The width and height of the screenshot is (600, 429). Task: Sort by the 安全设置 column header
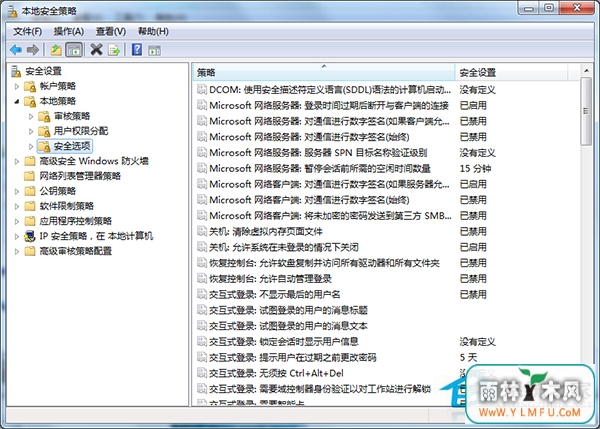(x=511, y=72)
